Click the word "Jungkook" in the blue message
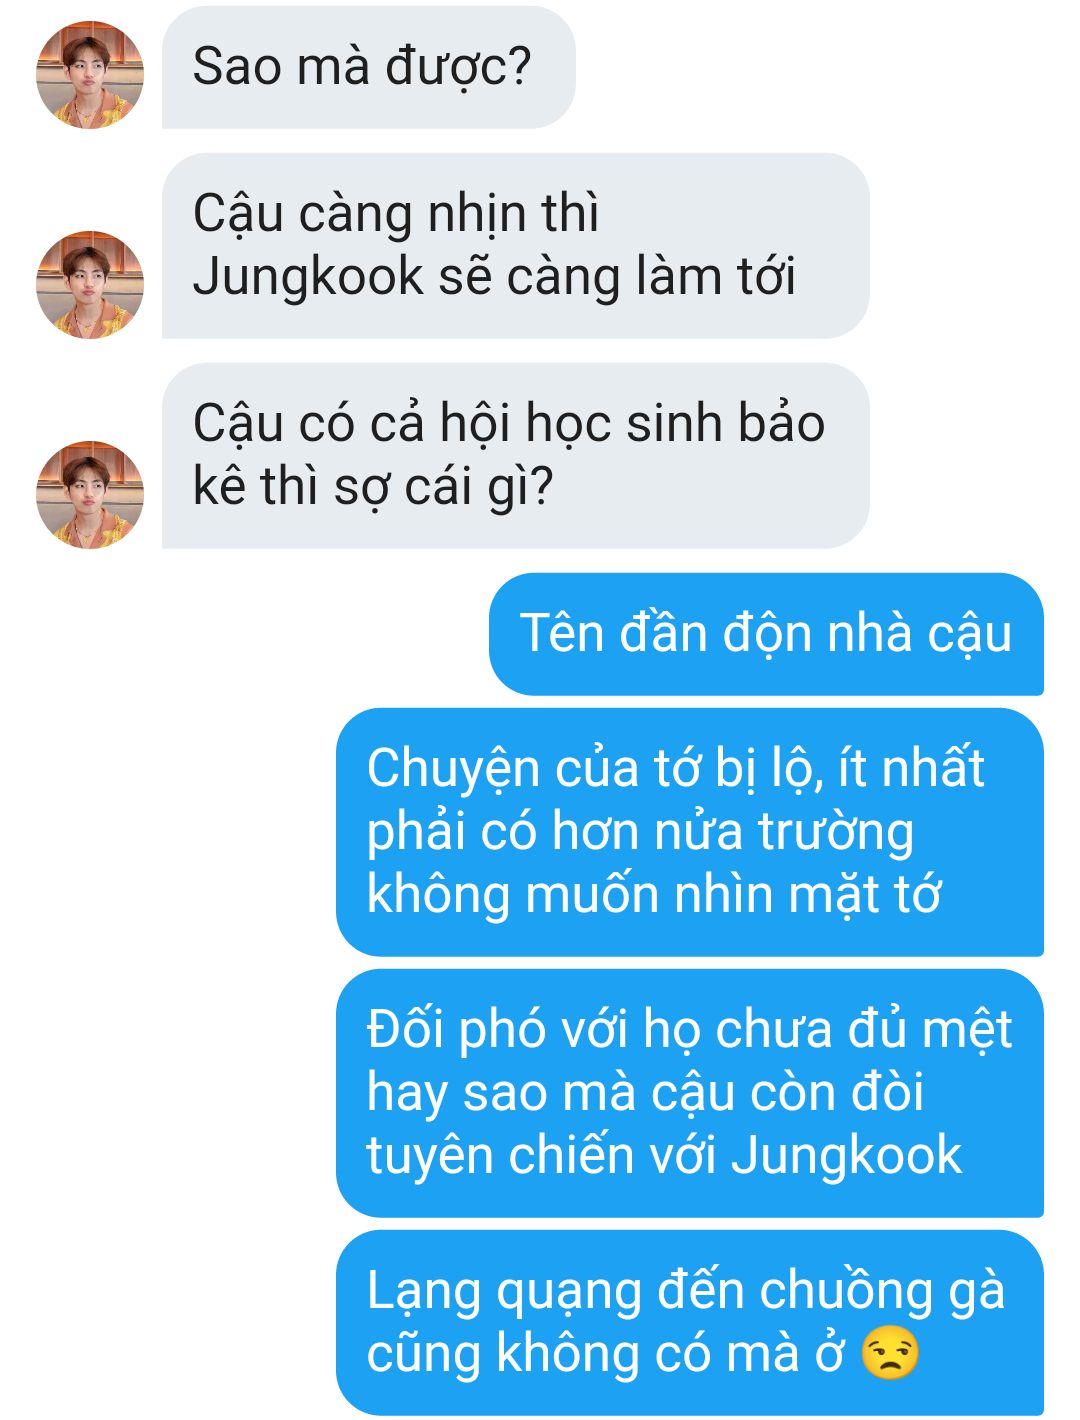Image resolution: width=1080 pixels, height=1420 pixels. point(846,1157)
